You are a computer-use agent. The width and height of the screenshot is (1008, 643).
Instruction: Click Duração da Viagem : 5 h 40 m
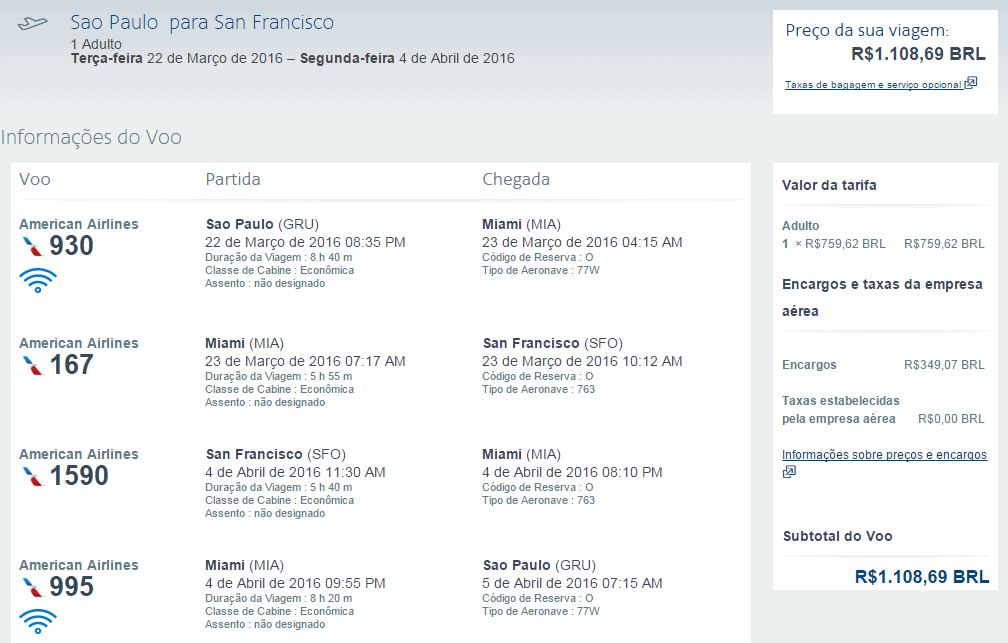(278, 487)
